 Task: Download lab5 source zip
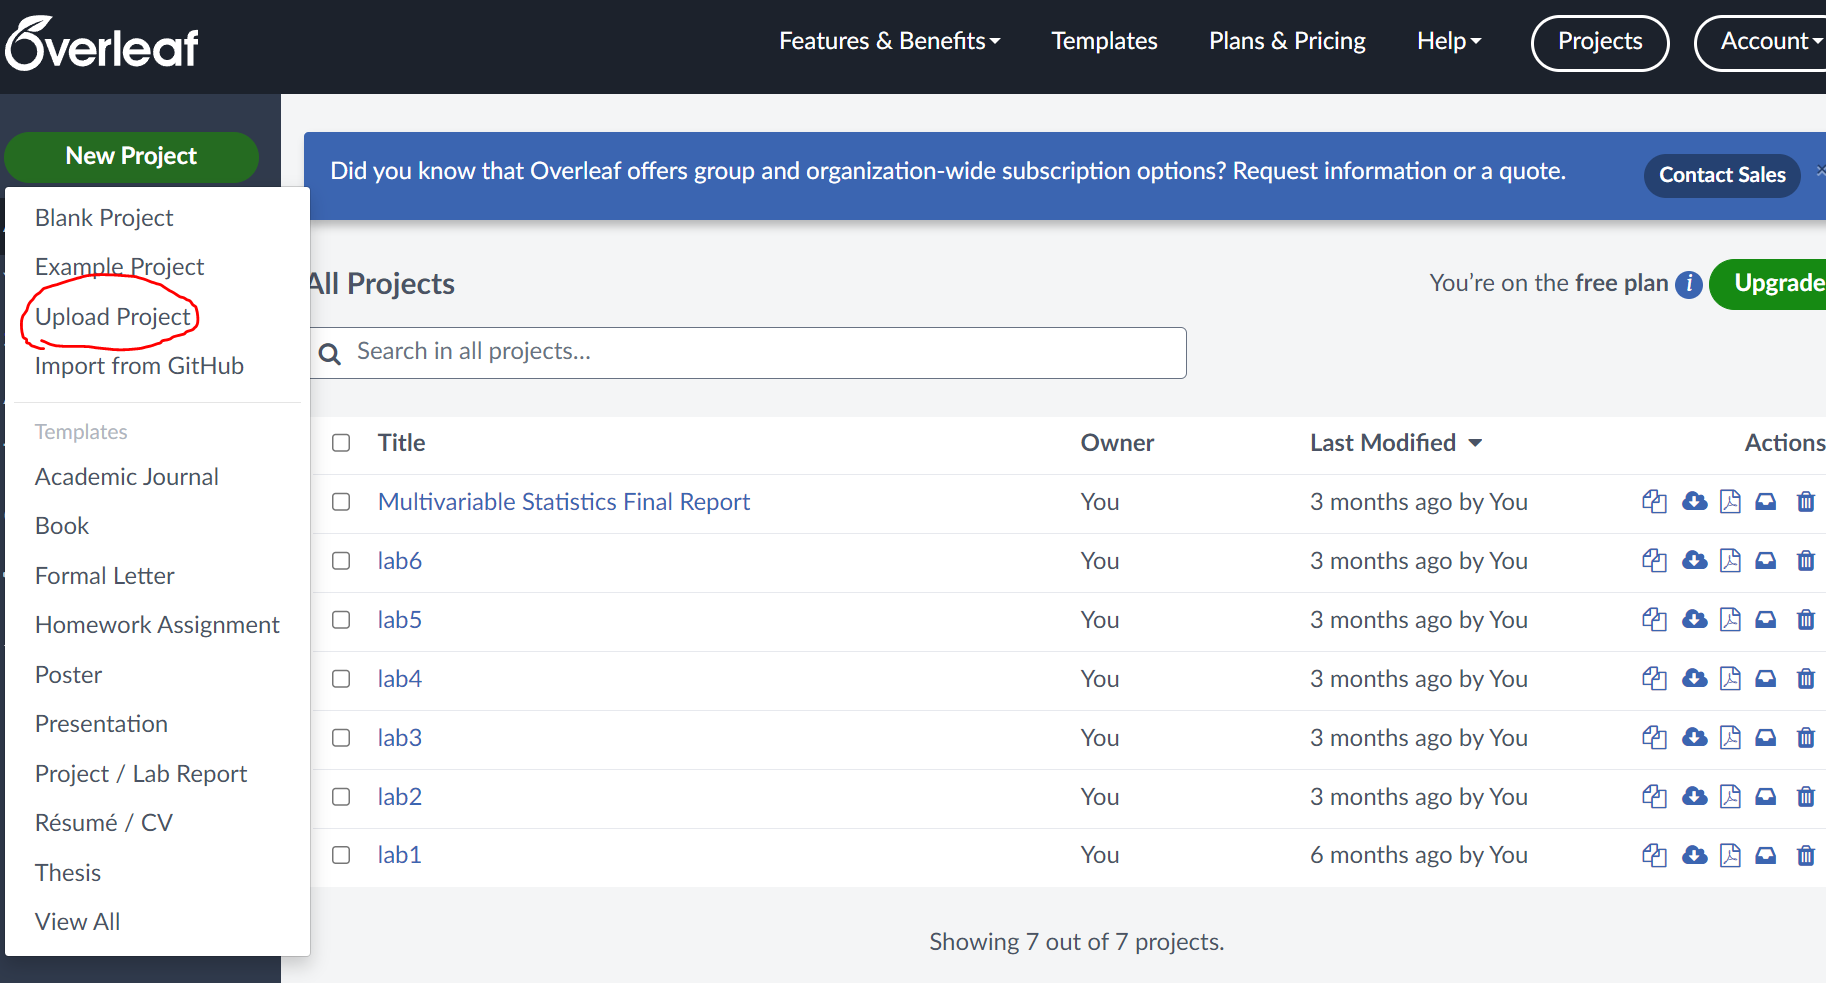click(x=1694, y=620)
